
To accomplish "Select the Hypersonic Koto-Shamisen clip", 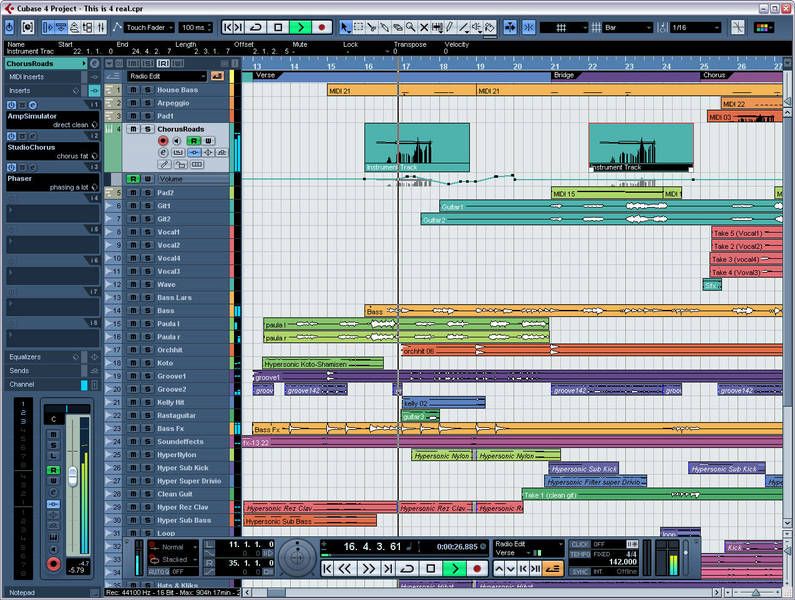I will 309,364.
